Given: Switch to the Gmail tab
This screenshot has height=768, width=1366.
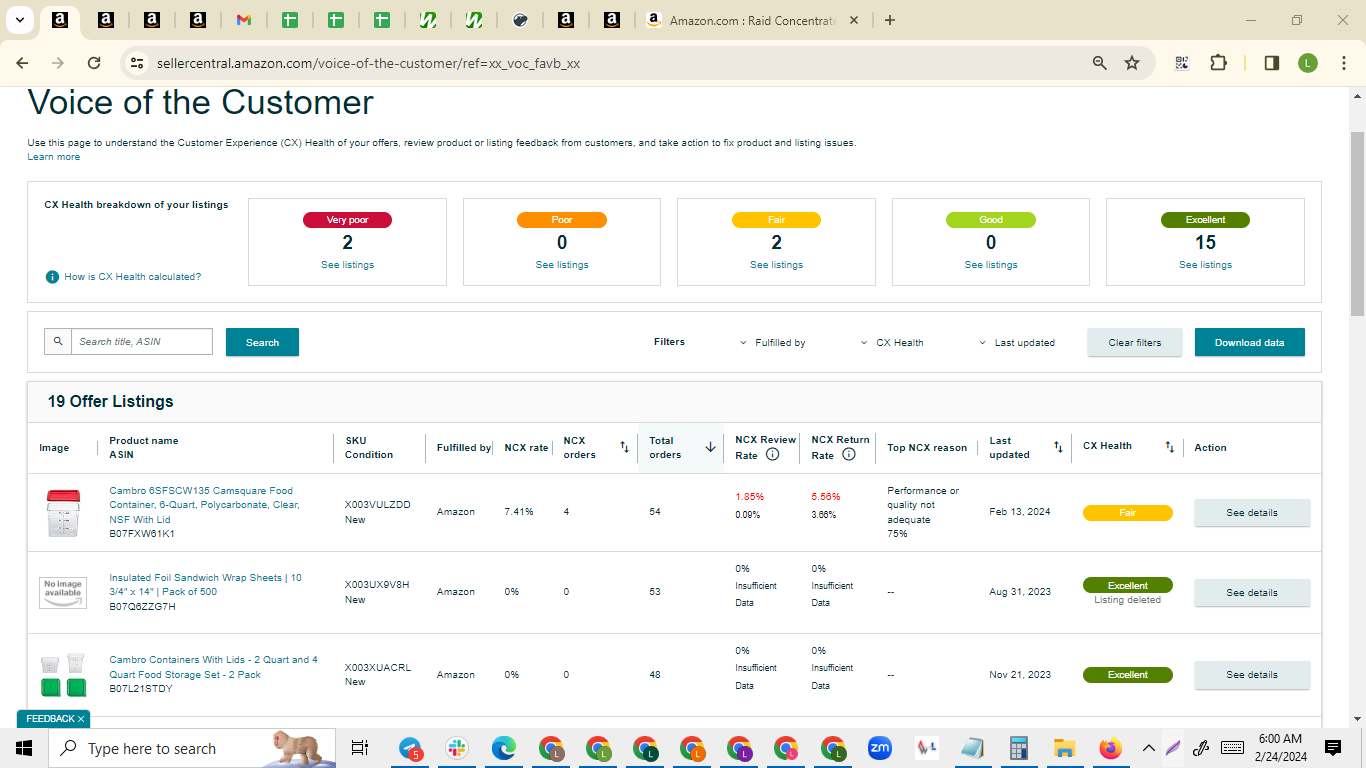Looking at the screenshot, I should (x=244, y=20).
